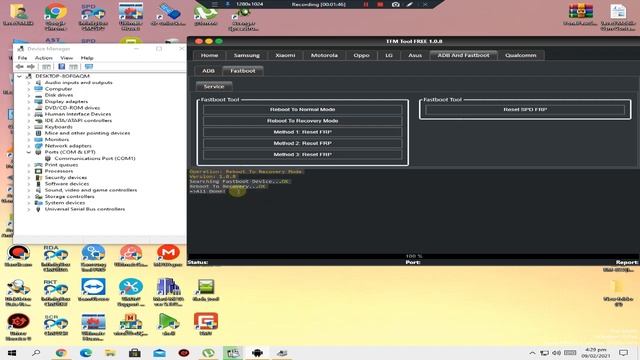640x360 pixels.
Task: Click the Reset SPD FRP button
Action: click(x=525, y=109)
